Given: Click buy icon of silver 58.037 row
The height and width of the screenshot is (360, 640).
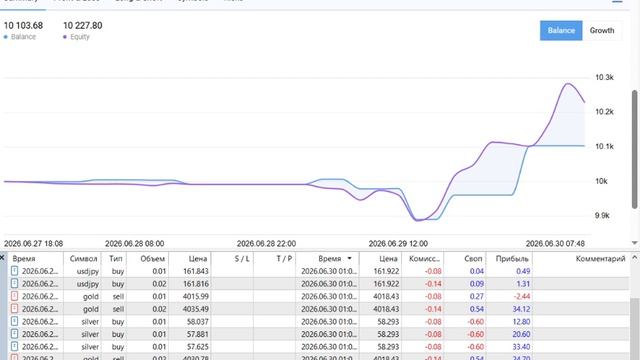Looking at the screenshot, I should click(14, 322).
